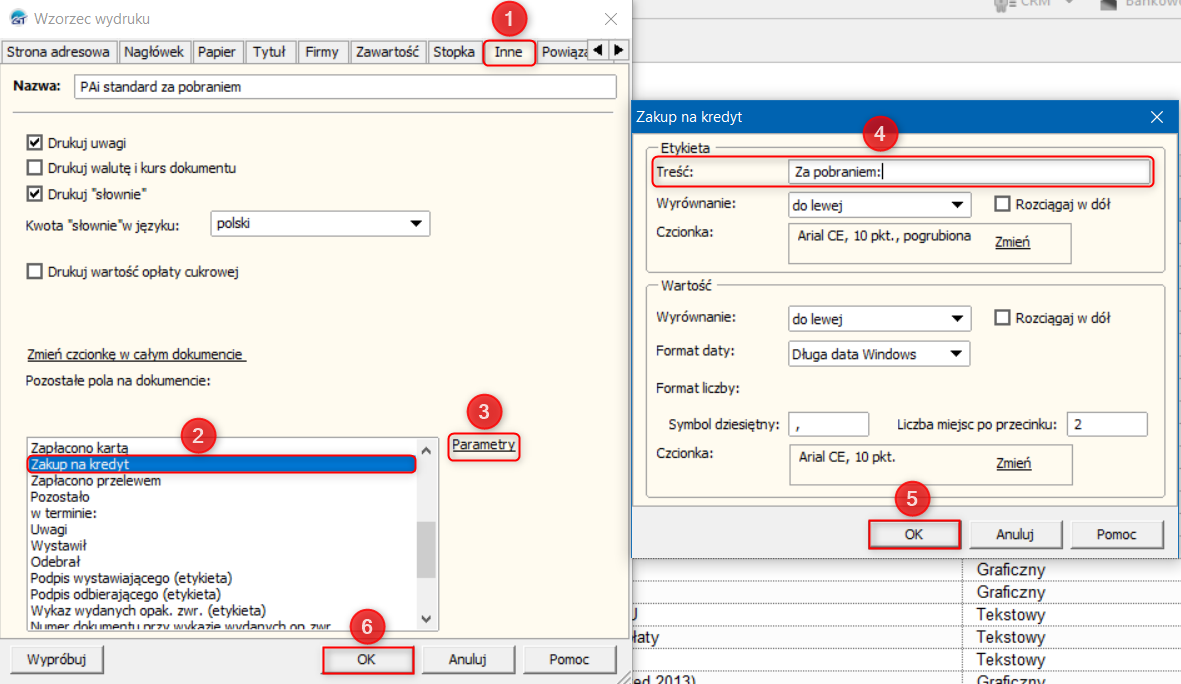Select the Tytuł tab

tap(269, 52)
